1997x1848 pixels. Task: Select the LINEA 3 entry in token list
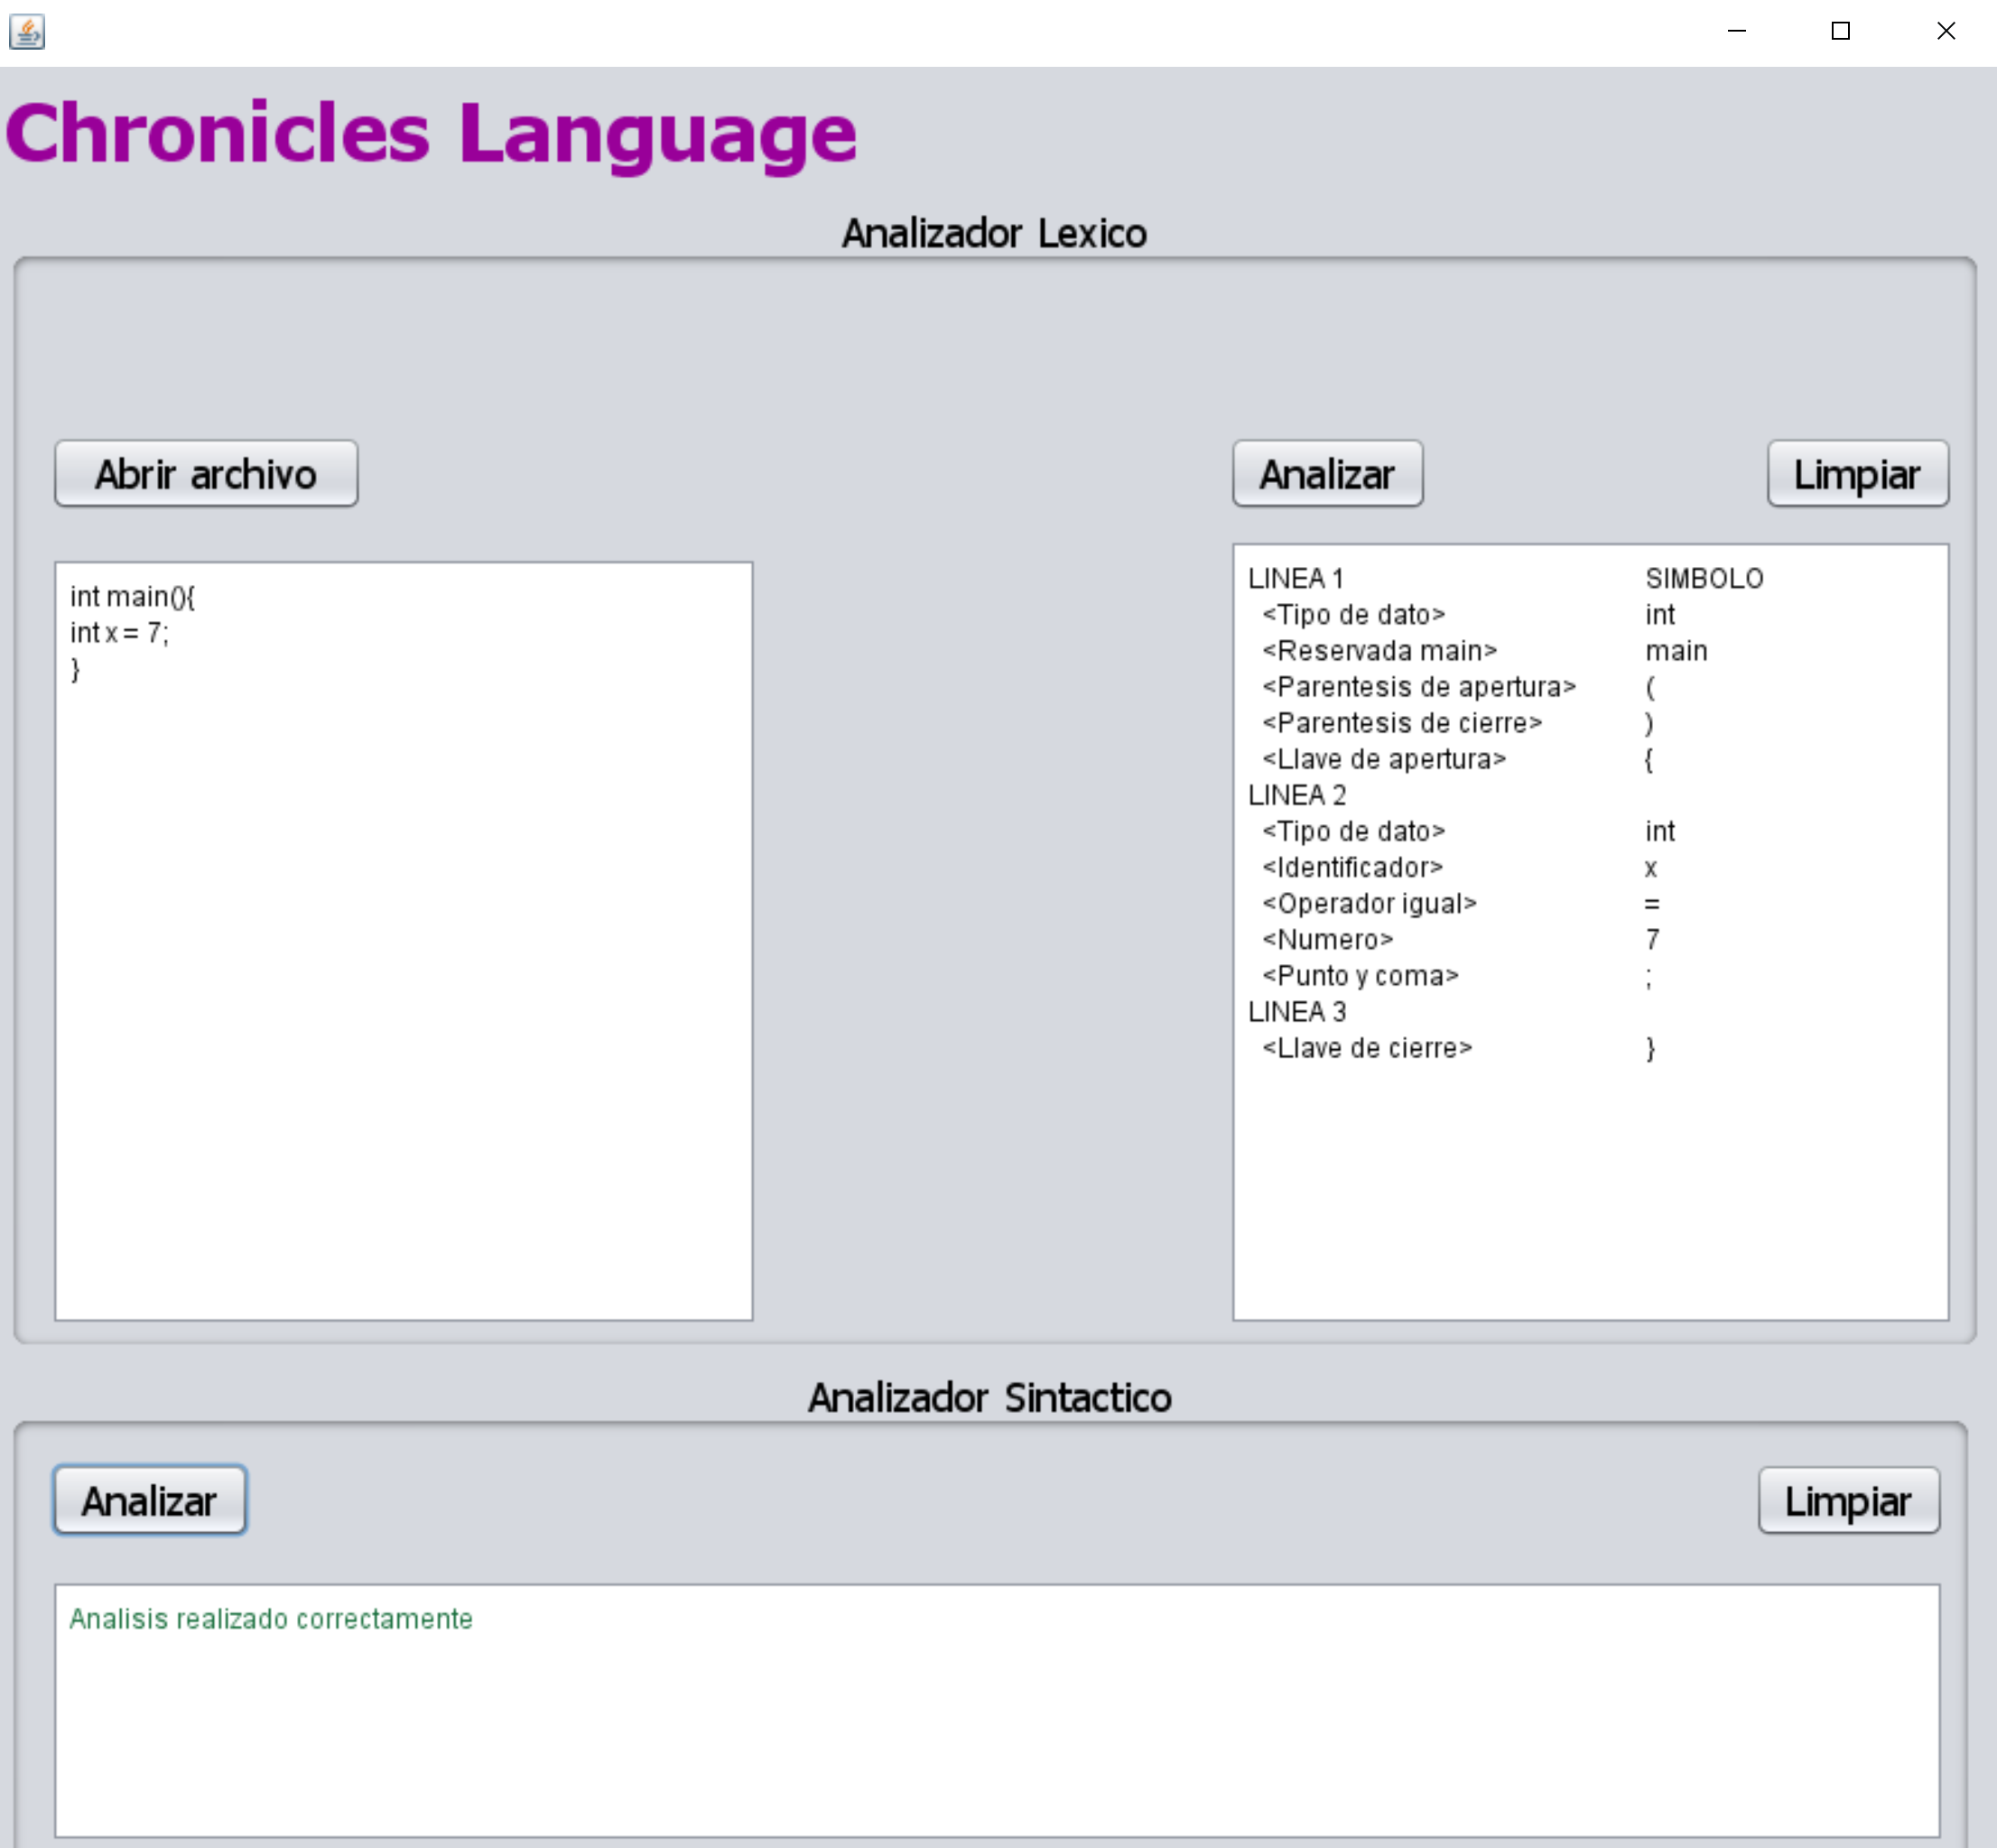point(1296,1012)
